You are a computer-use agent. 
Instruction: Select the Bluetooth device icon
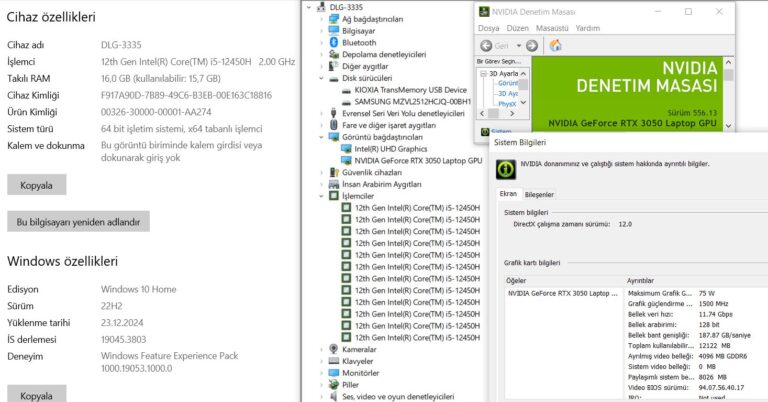point(334,43)
